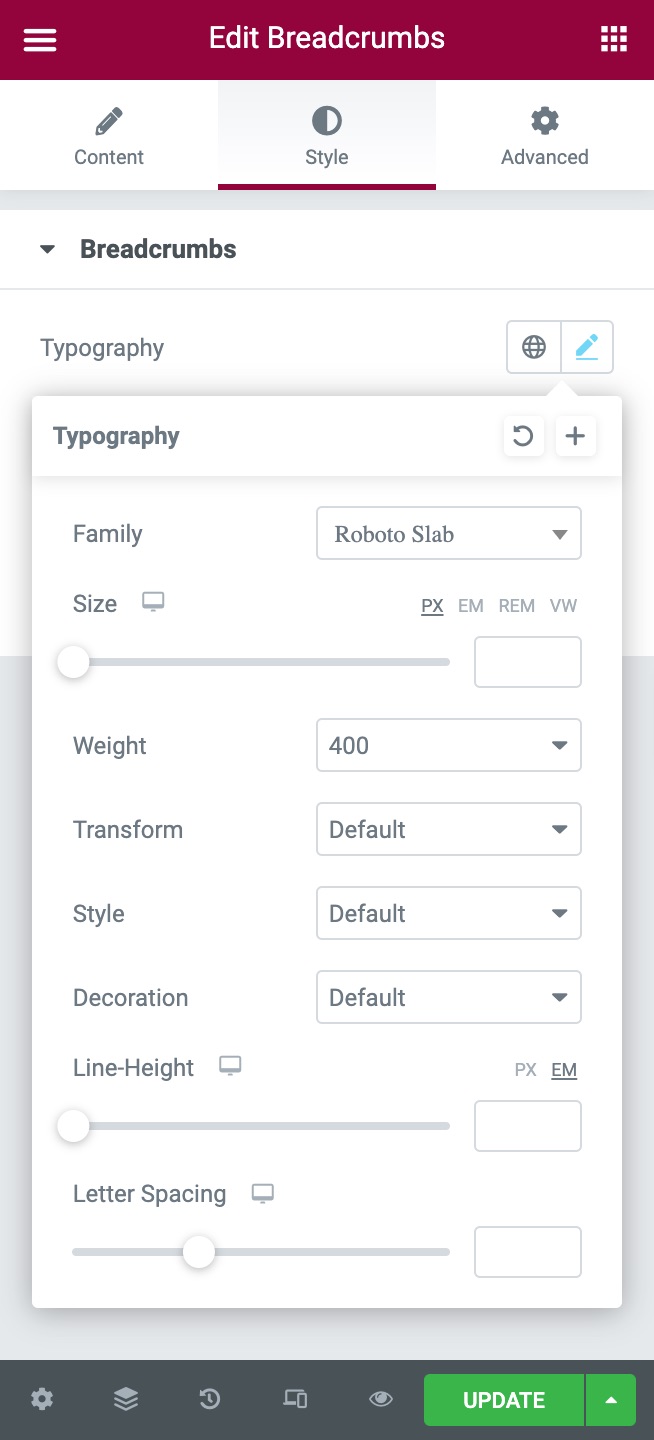Open page settings gear in footer
This screenshot has width=654, height=1440.
tap(42, 1399)
